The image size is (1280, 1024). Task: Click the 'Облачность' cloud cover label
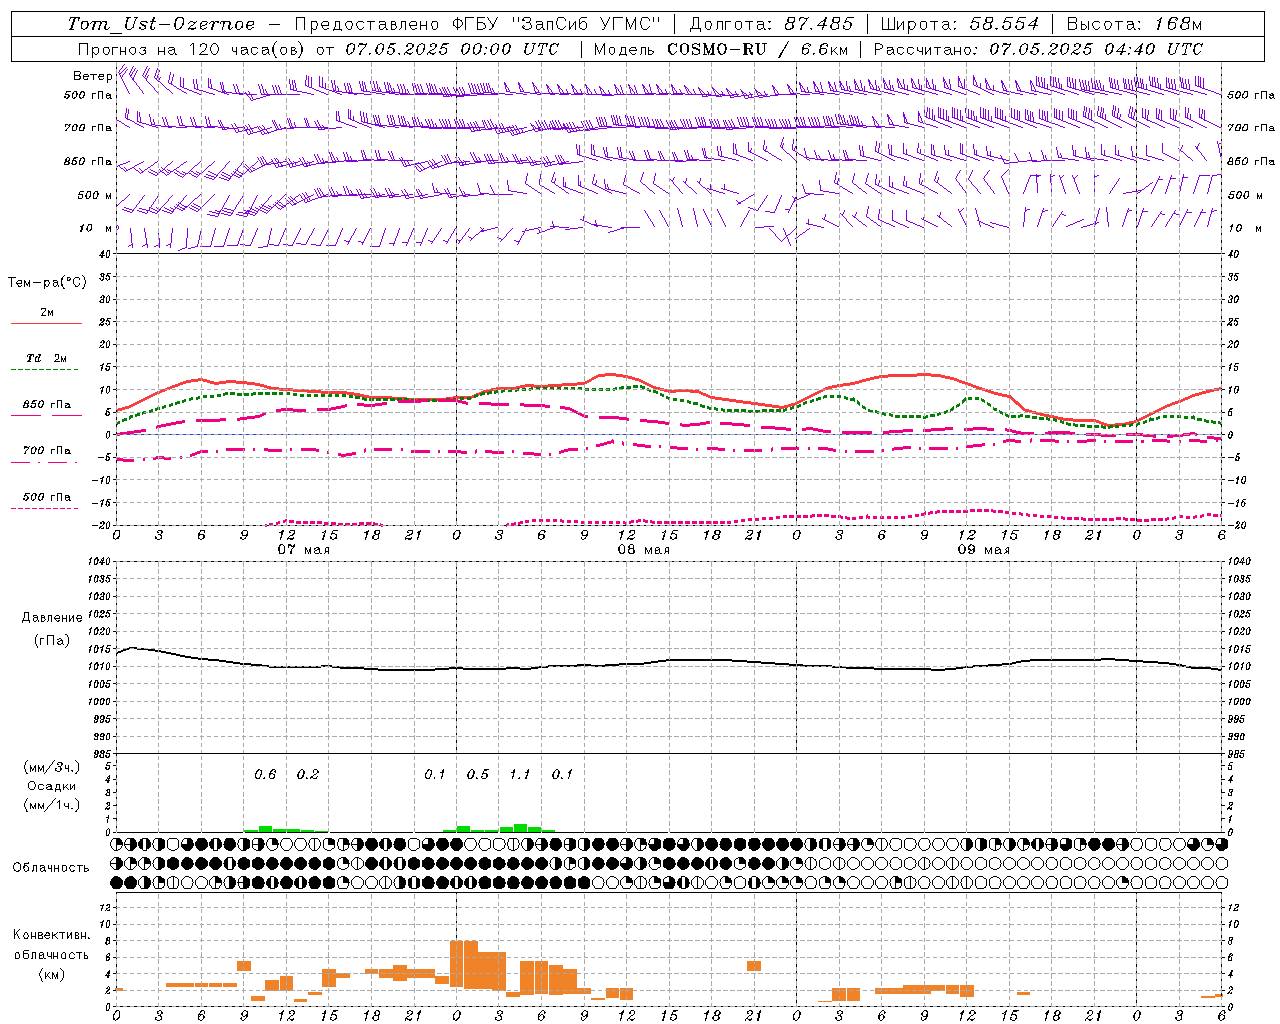click(51, 867)
